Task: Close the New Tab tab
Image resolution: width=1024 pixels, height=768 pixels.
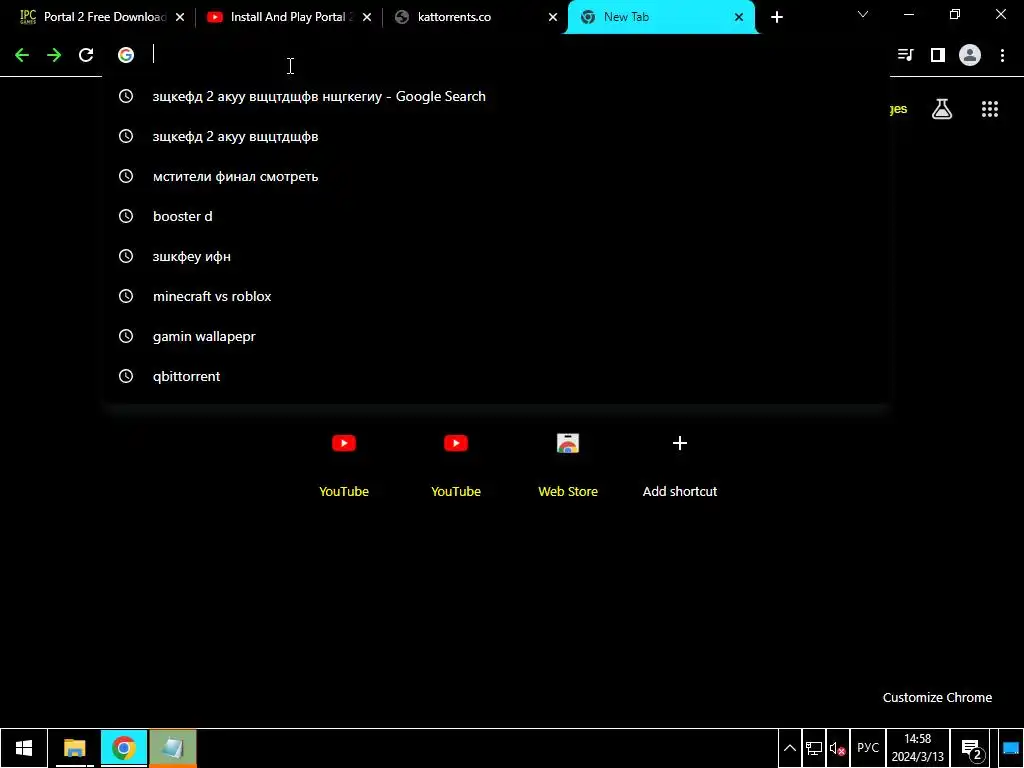Action: click(739, 17)
